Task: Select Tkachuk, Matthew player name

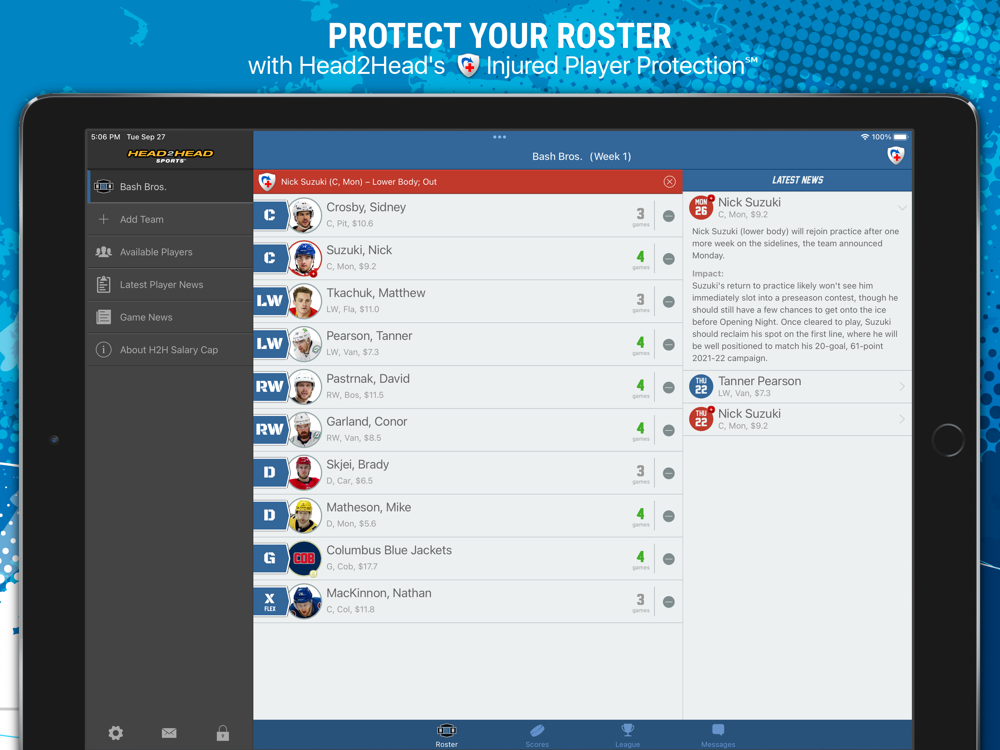Action: pos(376,293)
